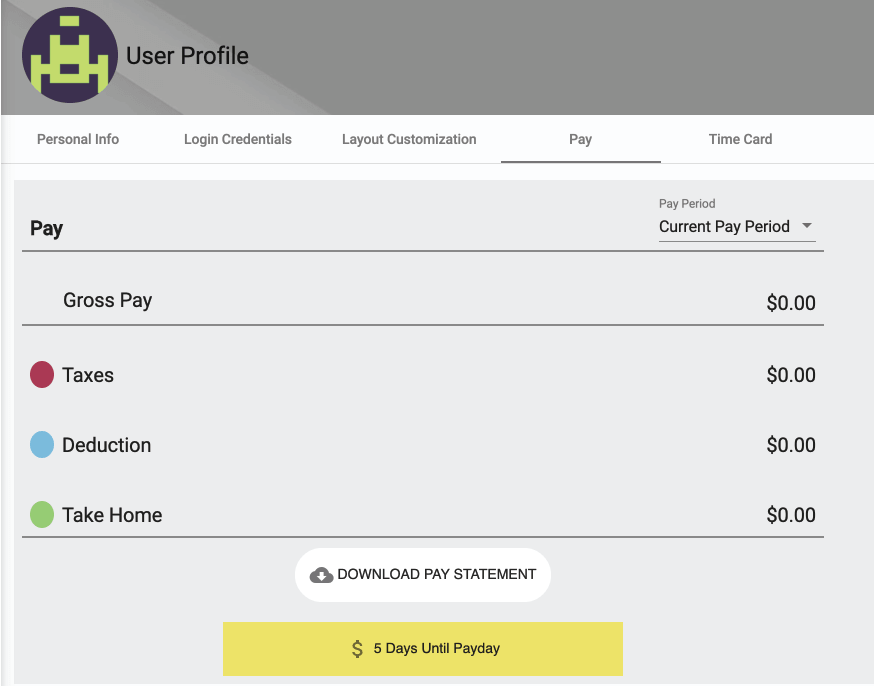Click the cloud download icon
The image size is (874, 687).
[321, 574]
